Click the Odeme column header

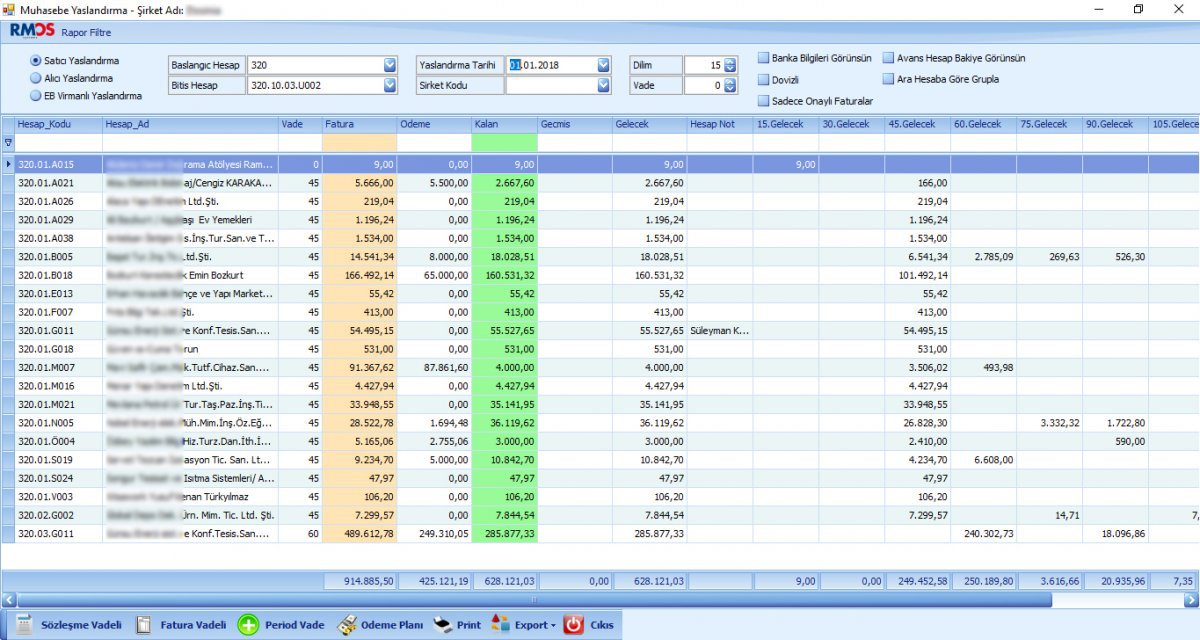(x=434, y=124)
